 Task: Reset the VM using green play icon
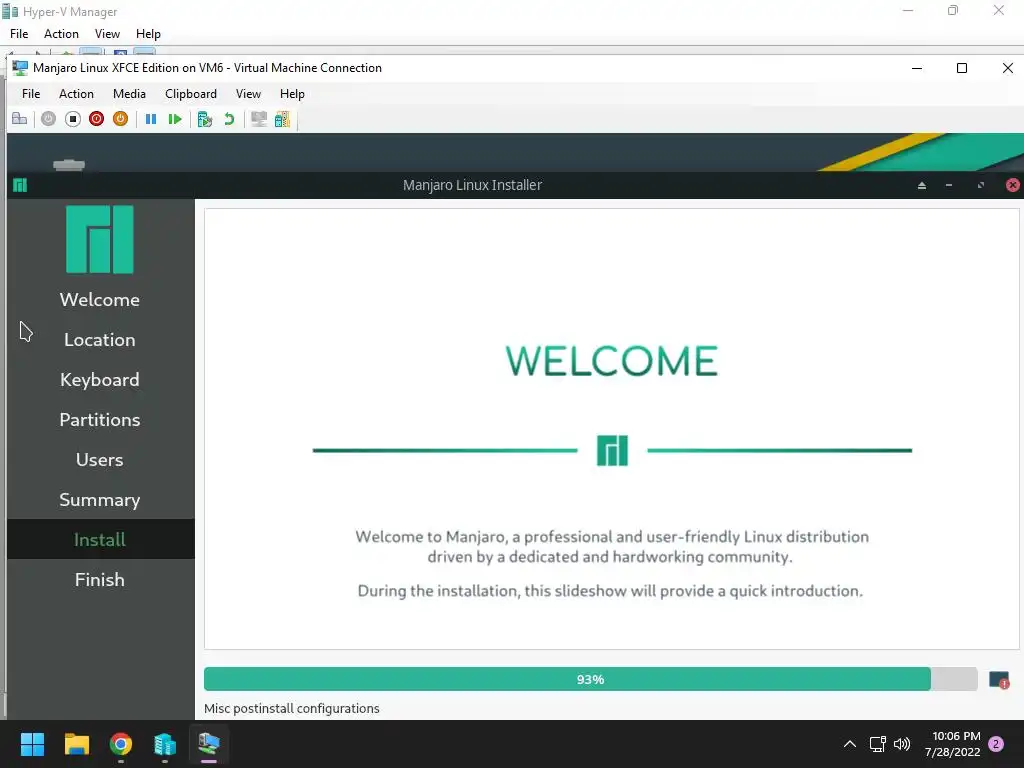pyautogui.click(x=174, y=119)
